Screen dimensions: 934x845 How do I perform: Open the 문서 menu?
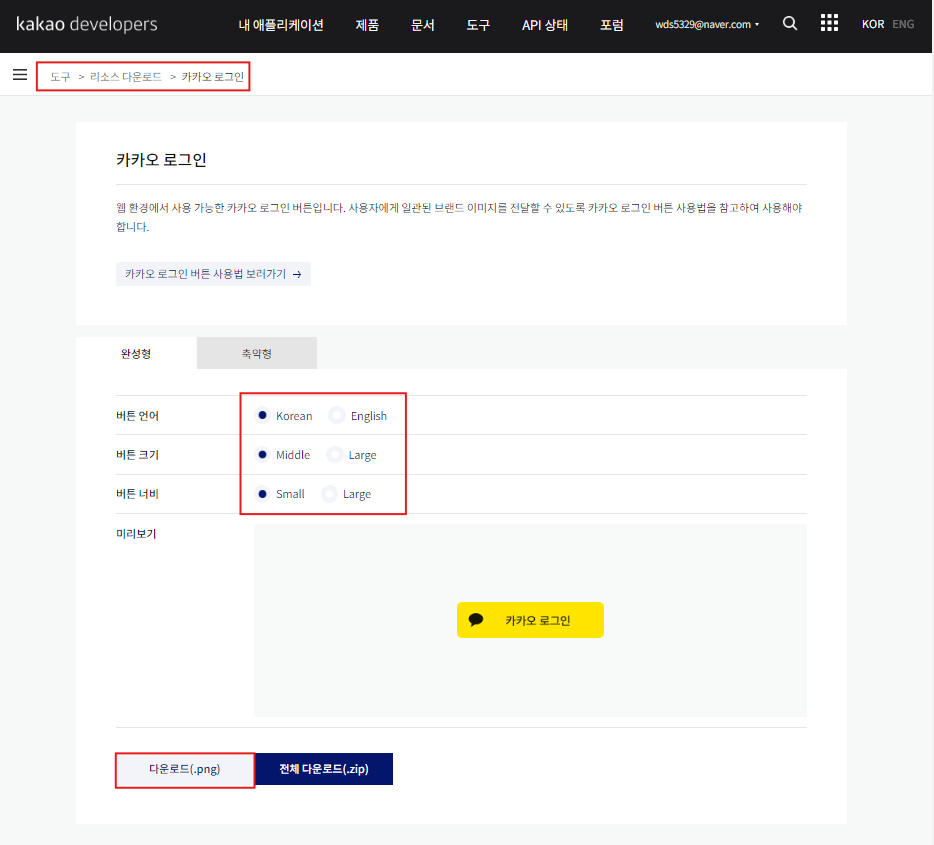click(422, 24)
